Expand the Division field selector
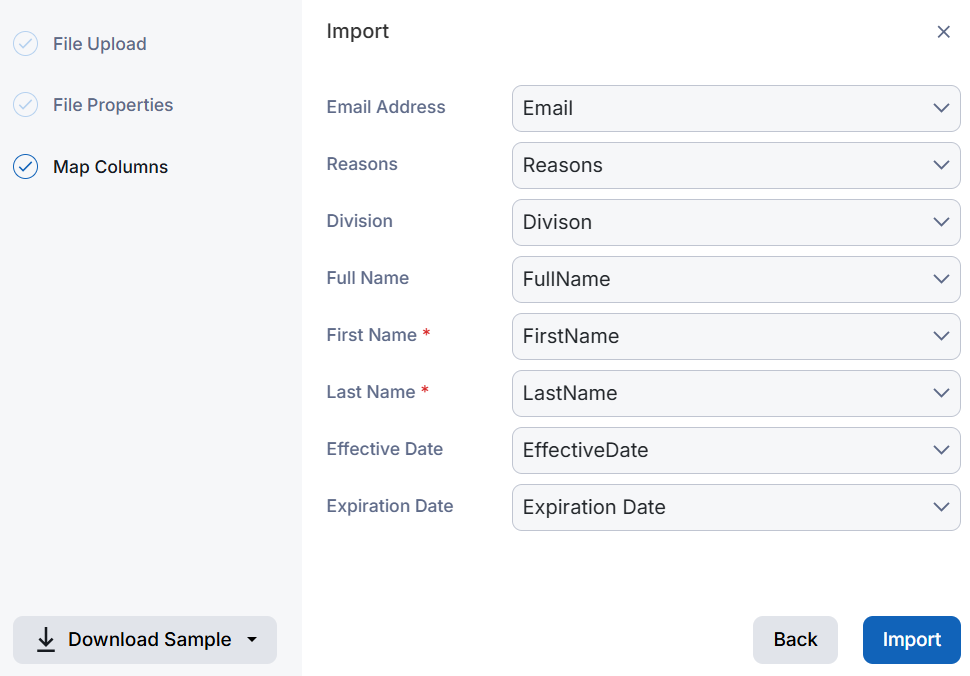970x676 pixels. tap(735, 222)
